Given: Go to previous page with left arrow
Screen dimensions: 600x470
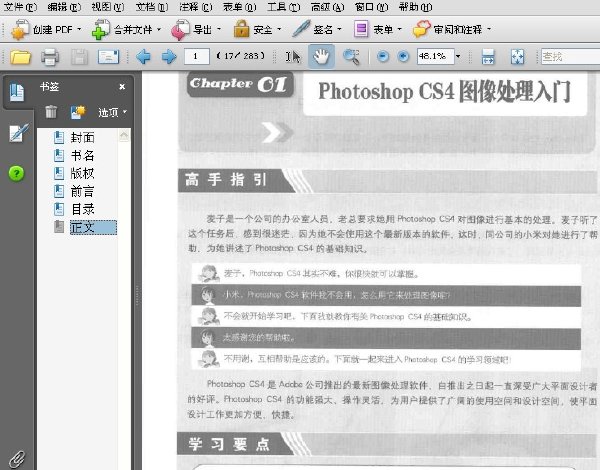Looking at the screenshot, I should (143, 57).
